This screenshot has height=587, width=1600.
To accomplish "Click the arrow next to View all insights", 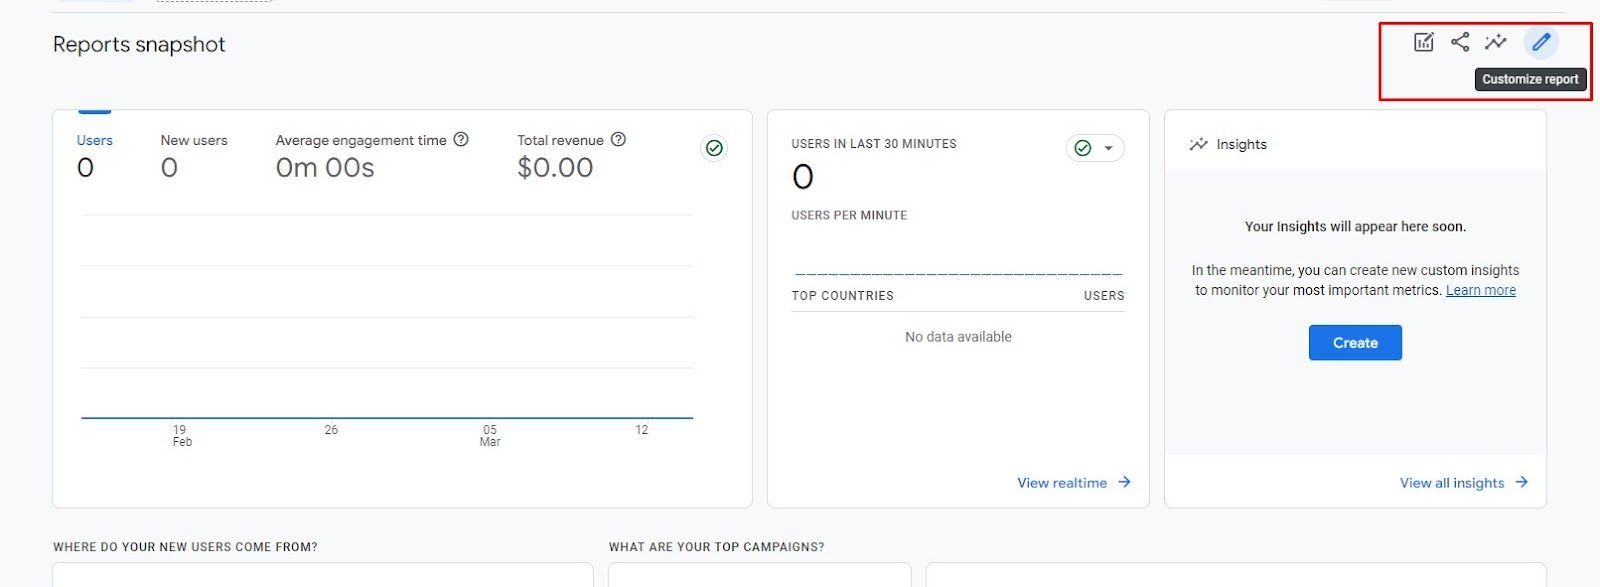I will click(1521, 482).
